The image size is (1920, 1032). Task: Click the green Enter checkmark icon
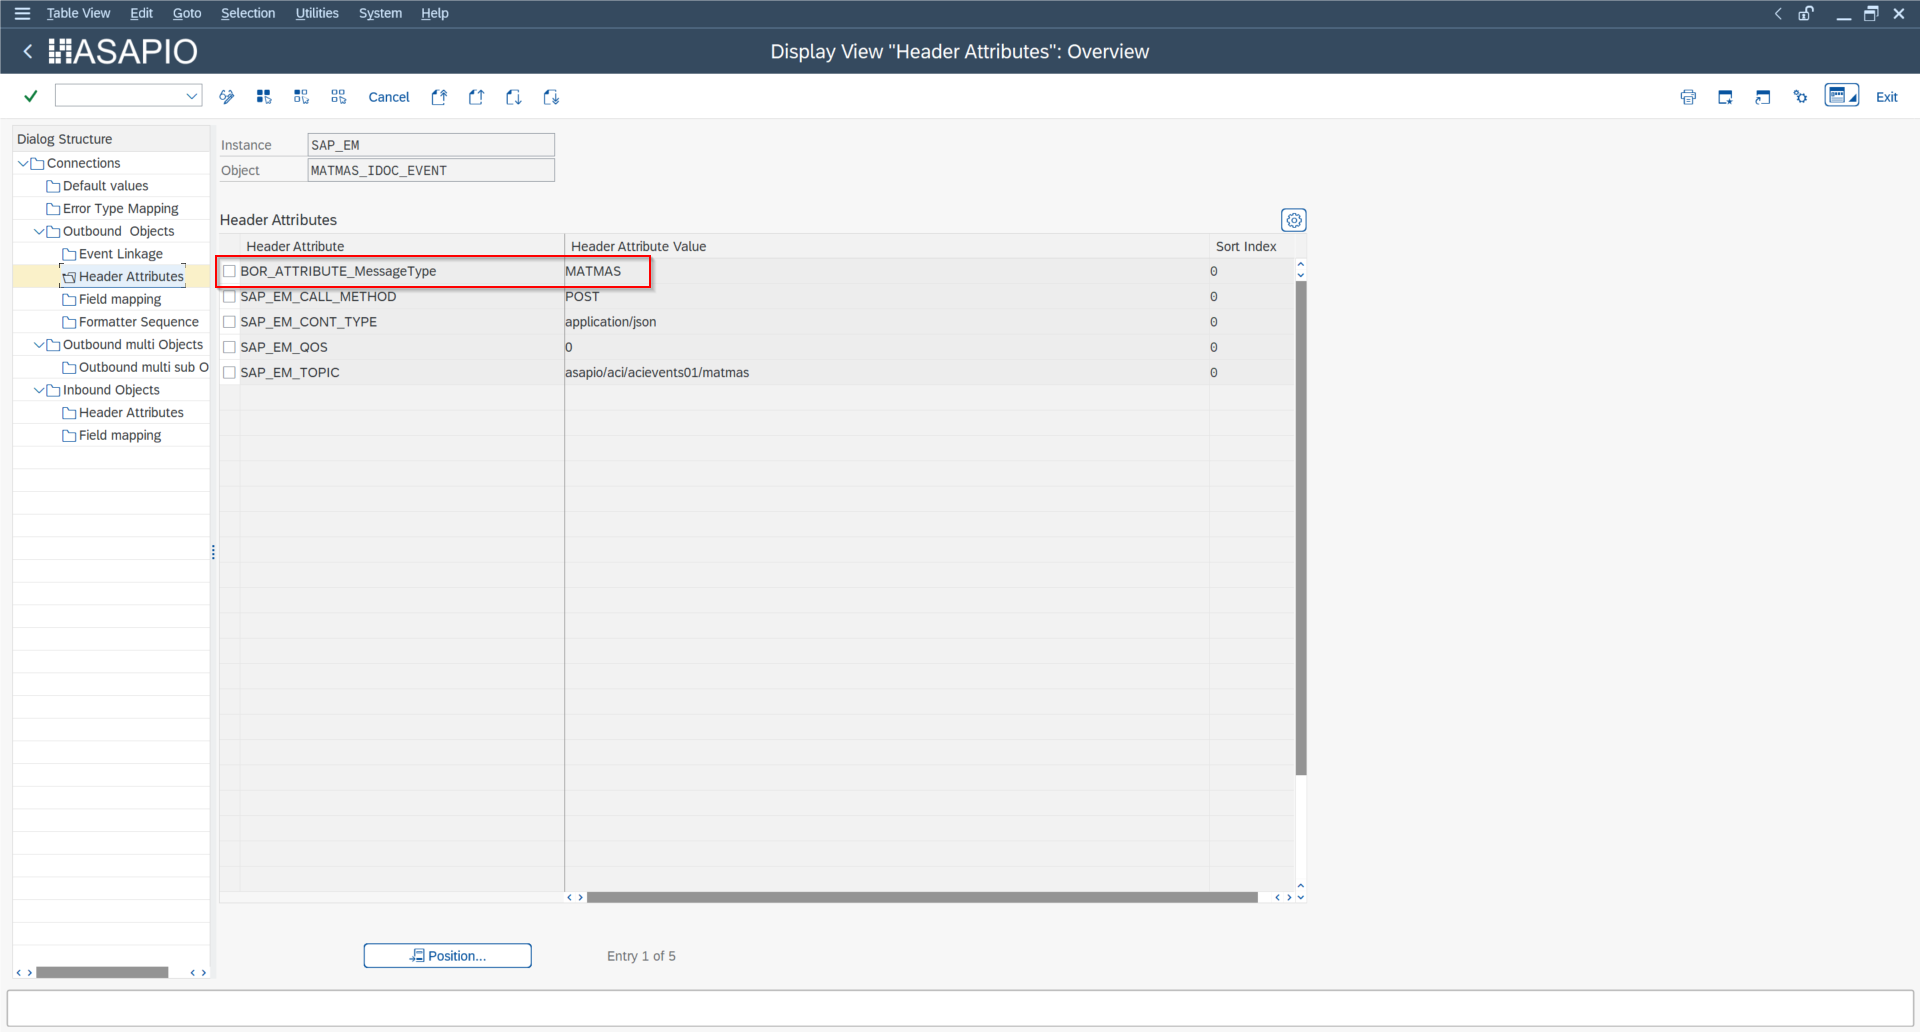(31, 96)
